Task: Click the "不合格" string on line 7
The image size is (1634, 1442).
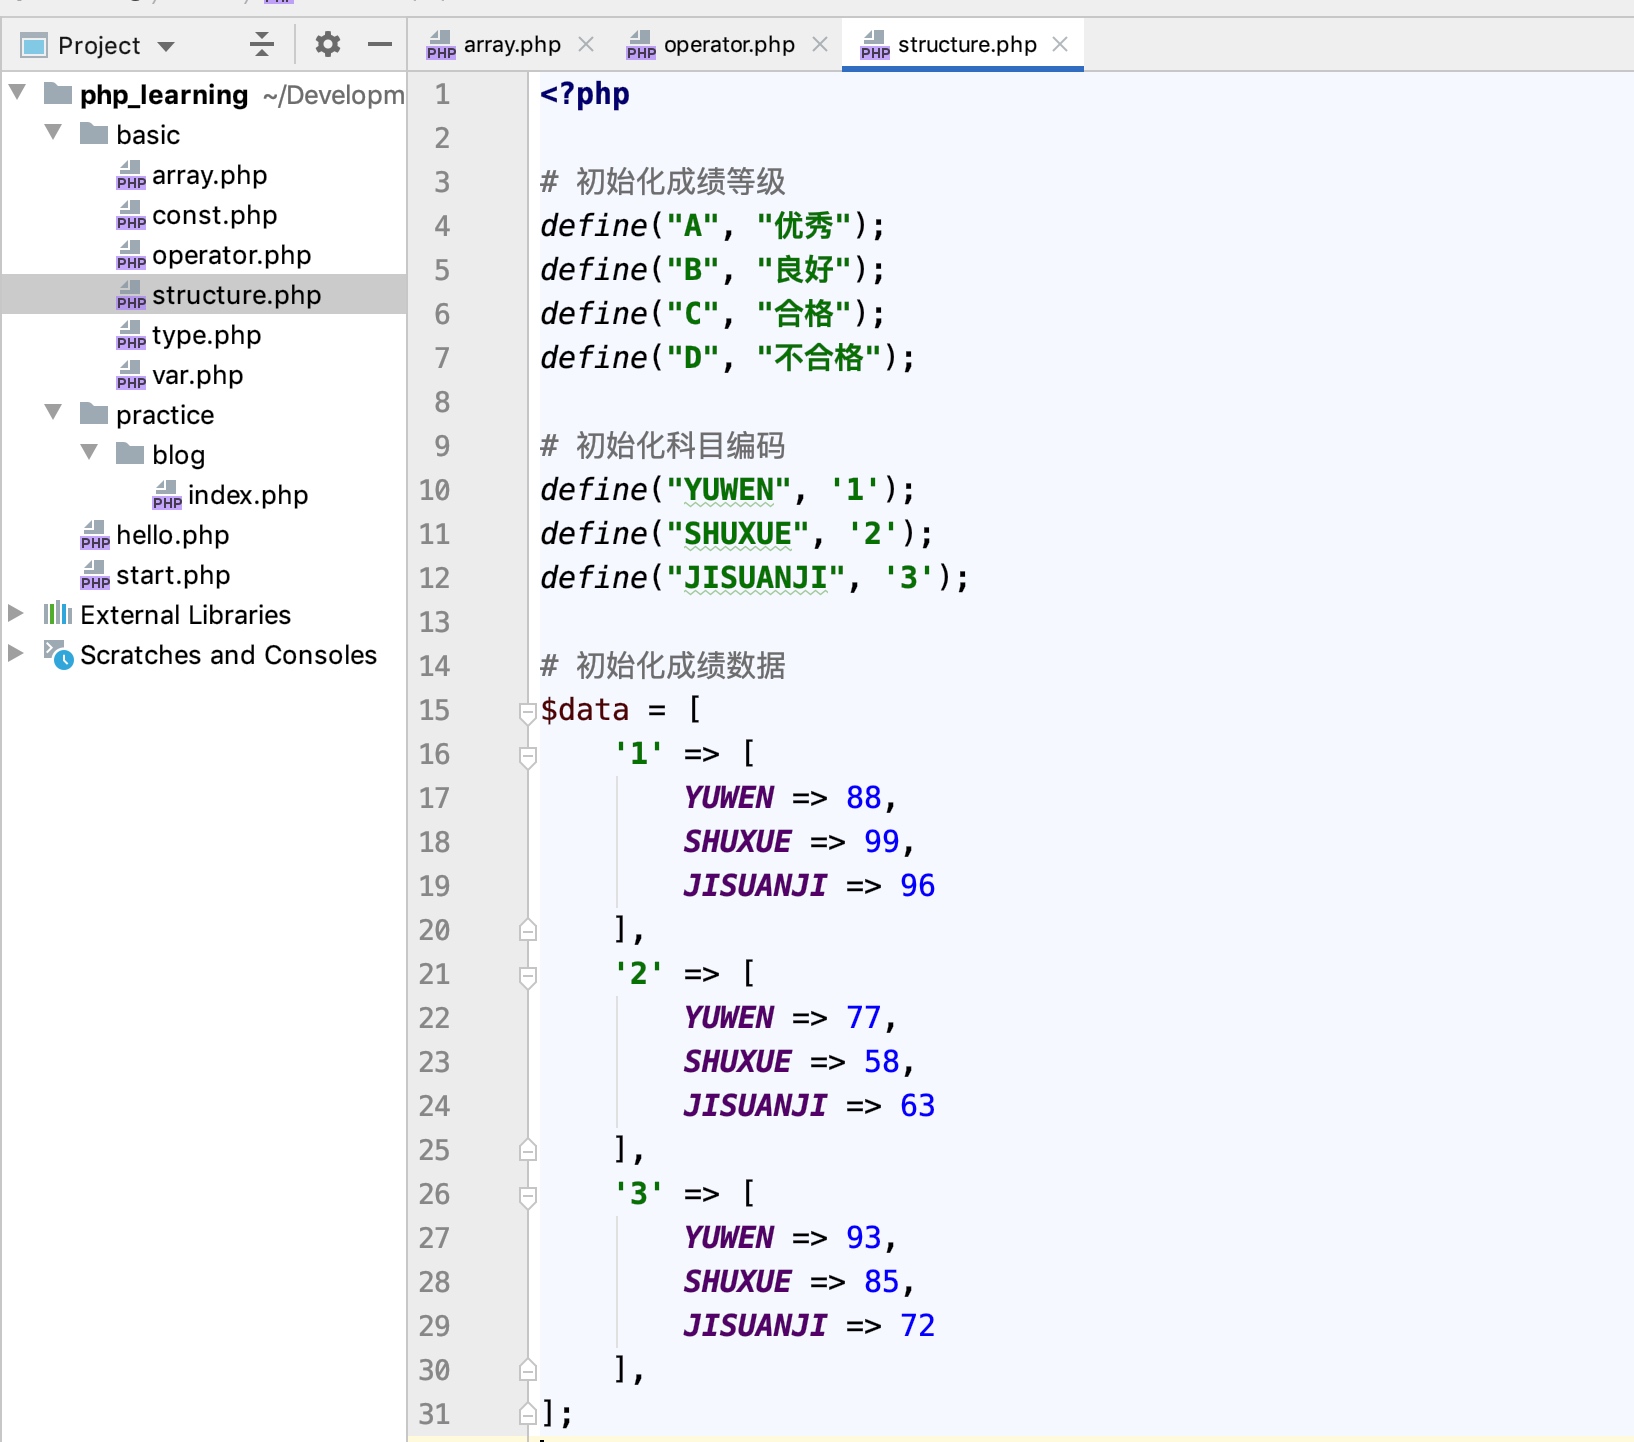Action: pyautogui.click(x=819, y=358)
